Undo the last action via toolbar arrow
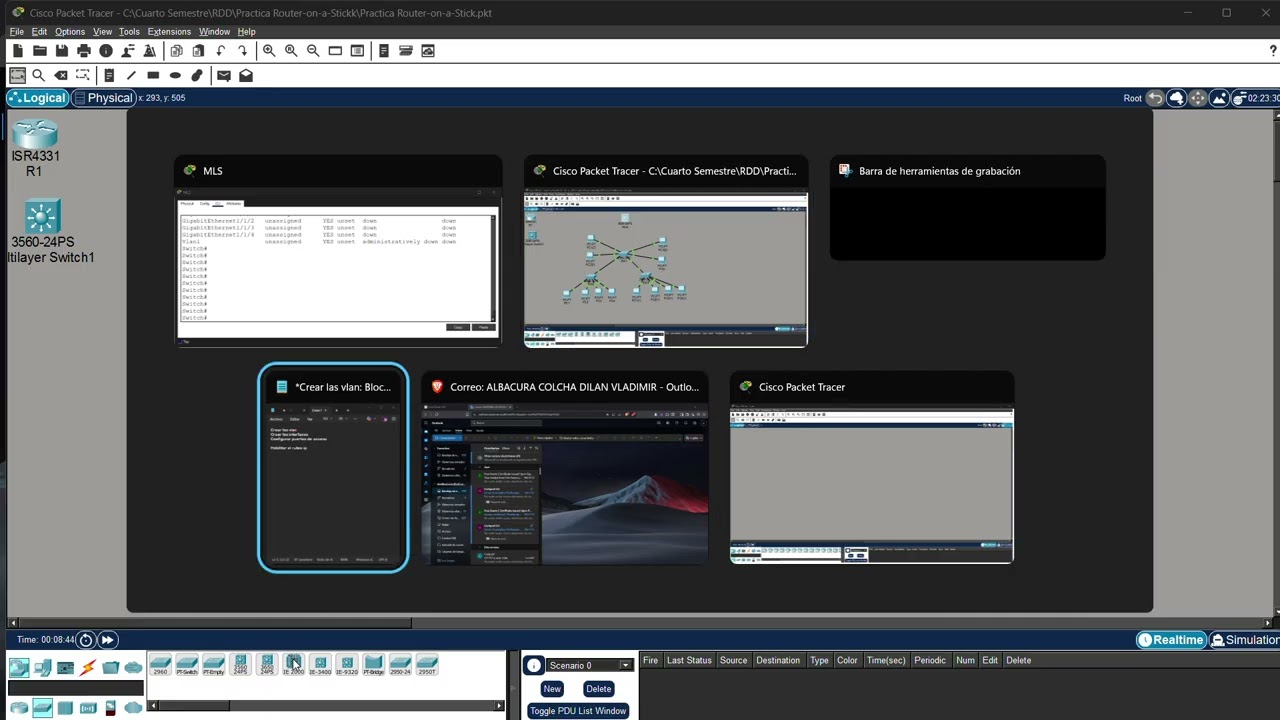The width and height of the screenshot is (1280, 720). (221, 51)
